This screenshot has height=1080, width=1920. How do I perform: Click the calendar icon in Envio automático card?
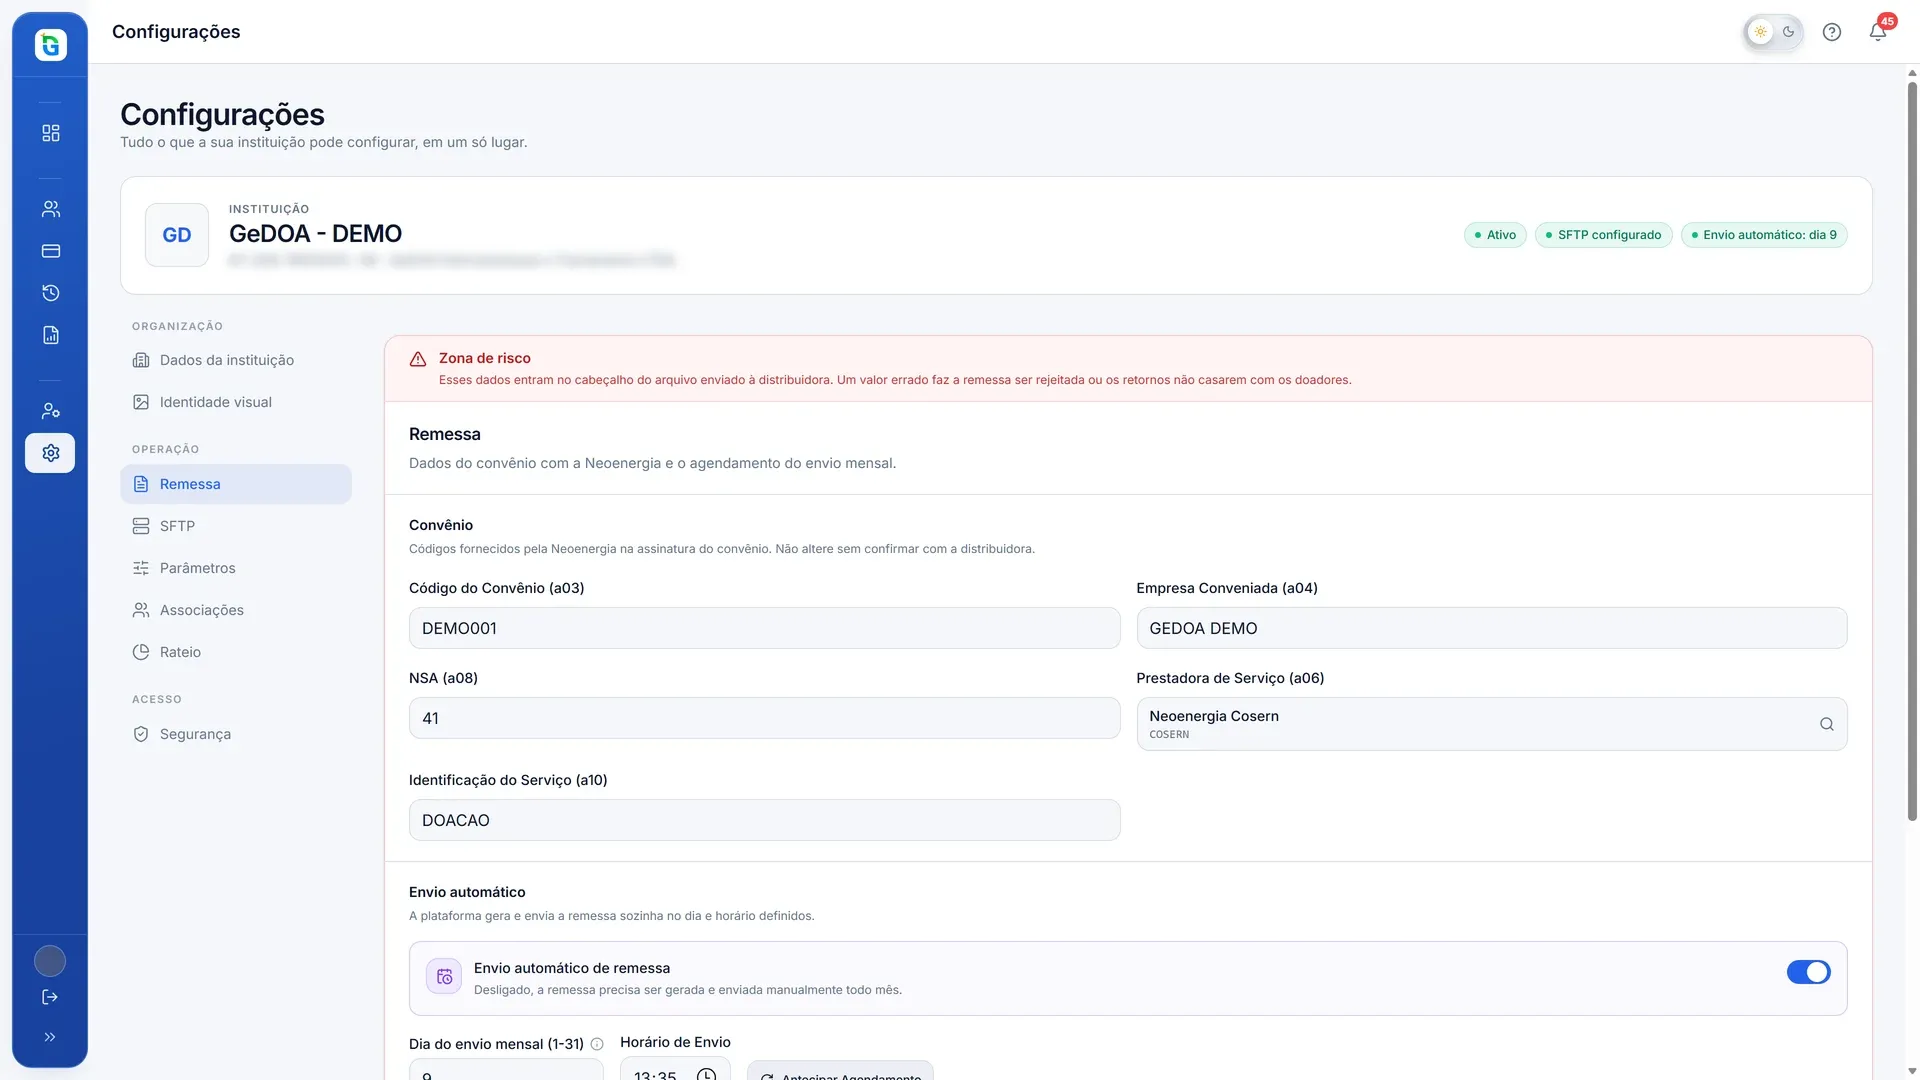pos(444,976)
